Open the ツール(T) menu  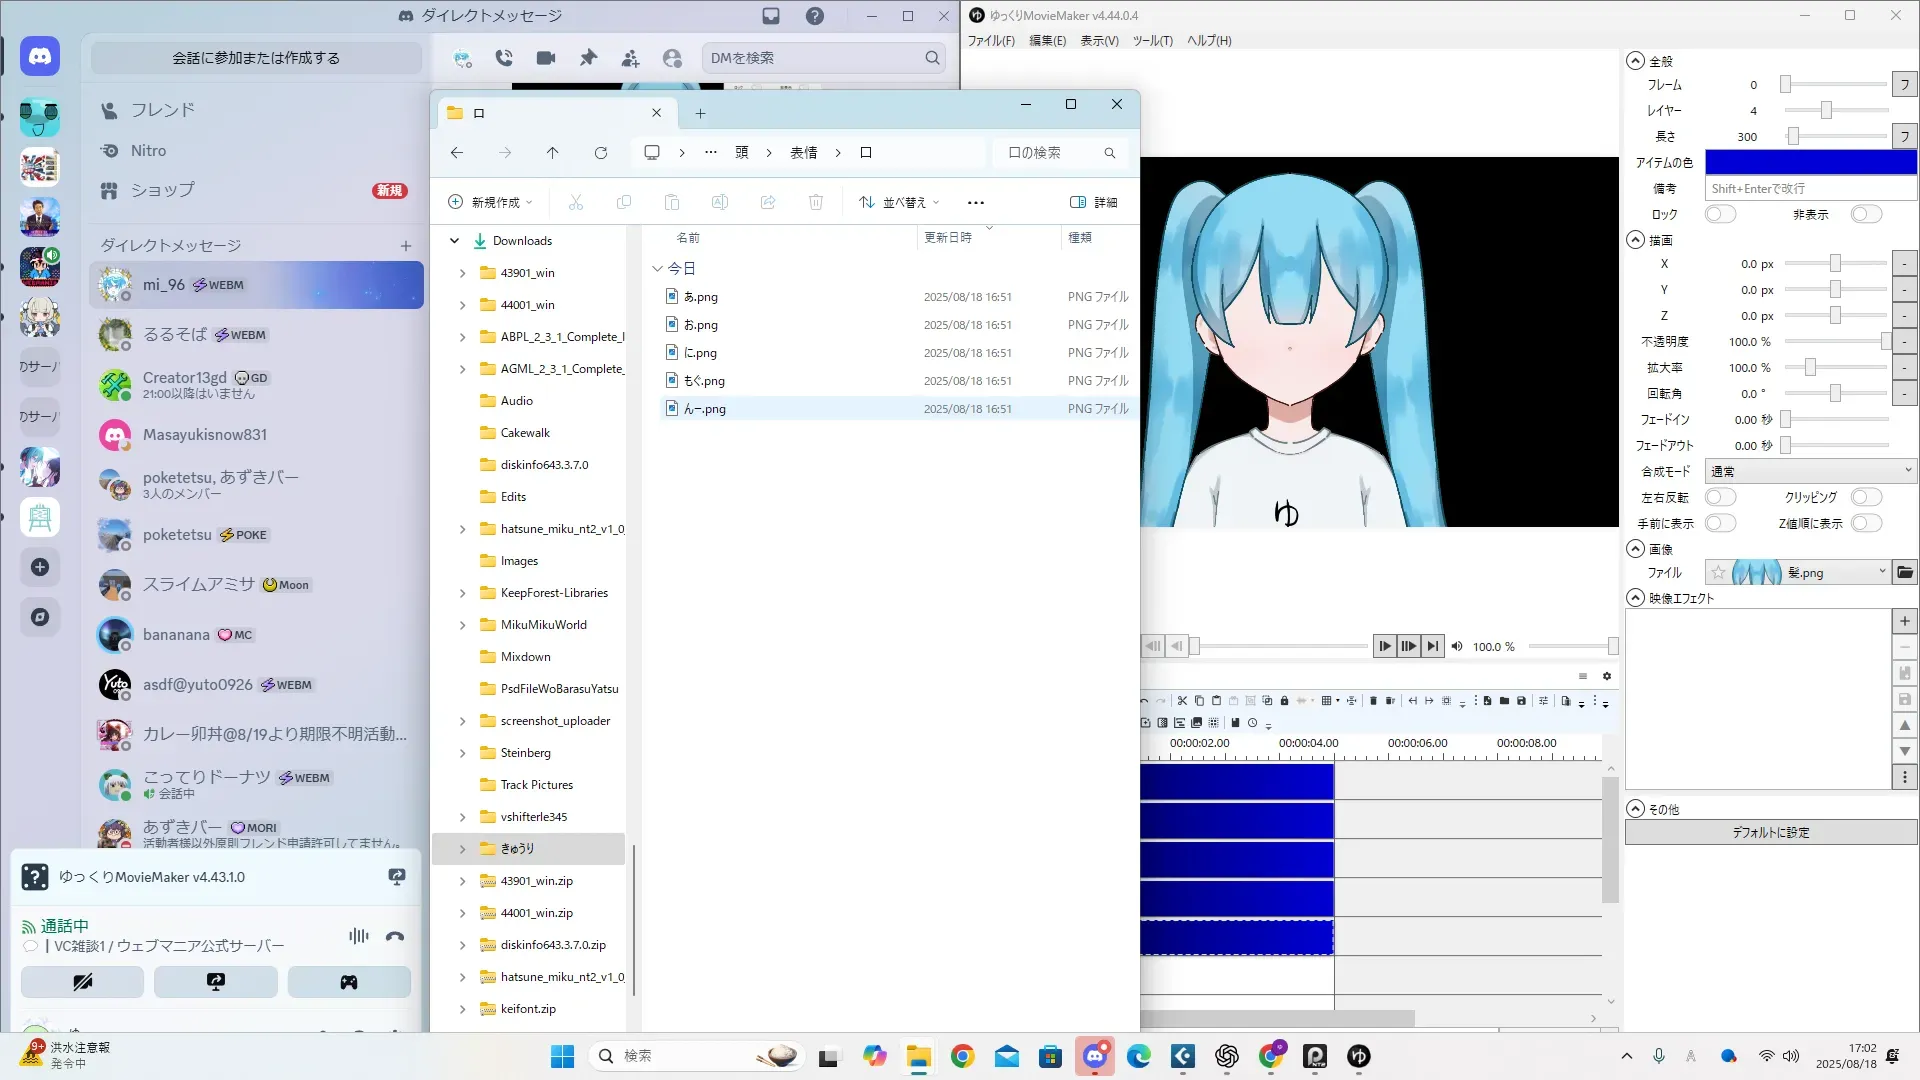1152,41
